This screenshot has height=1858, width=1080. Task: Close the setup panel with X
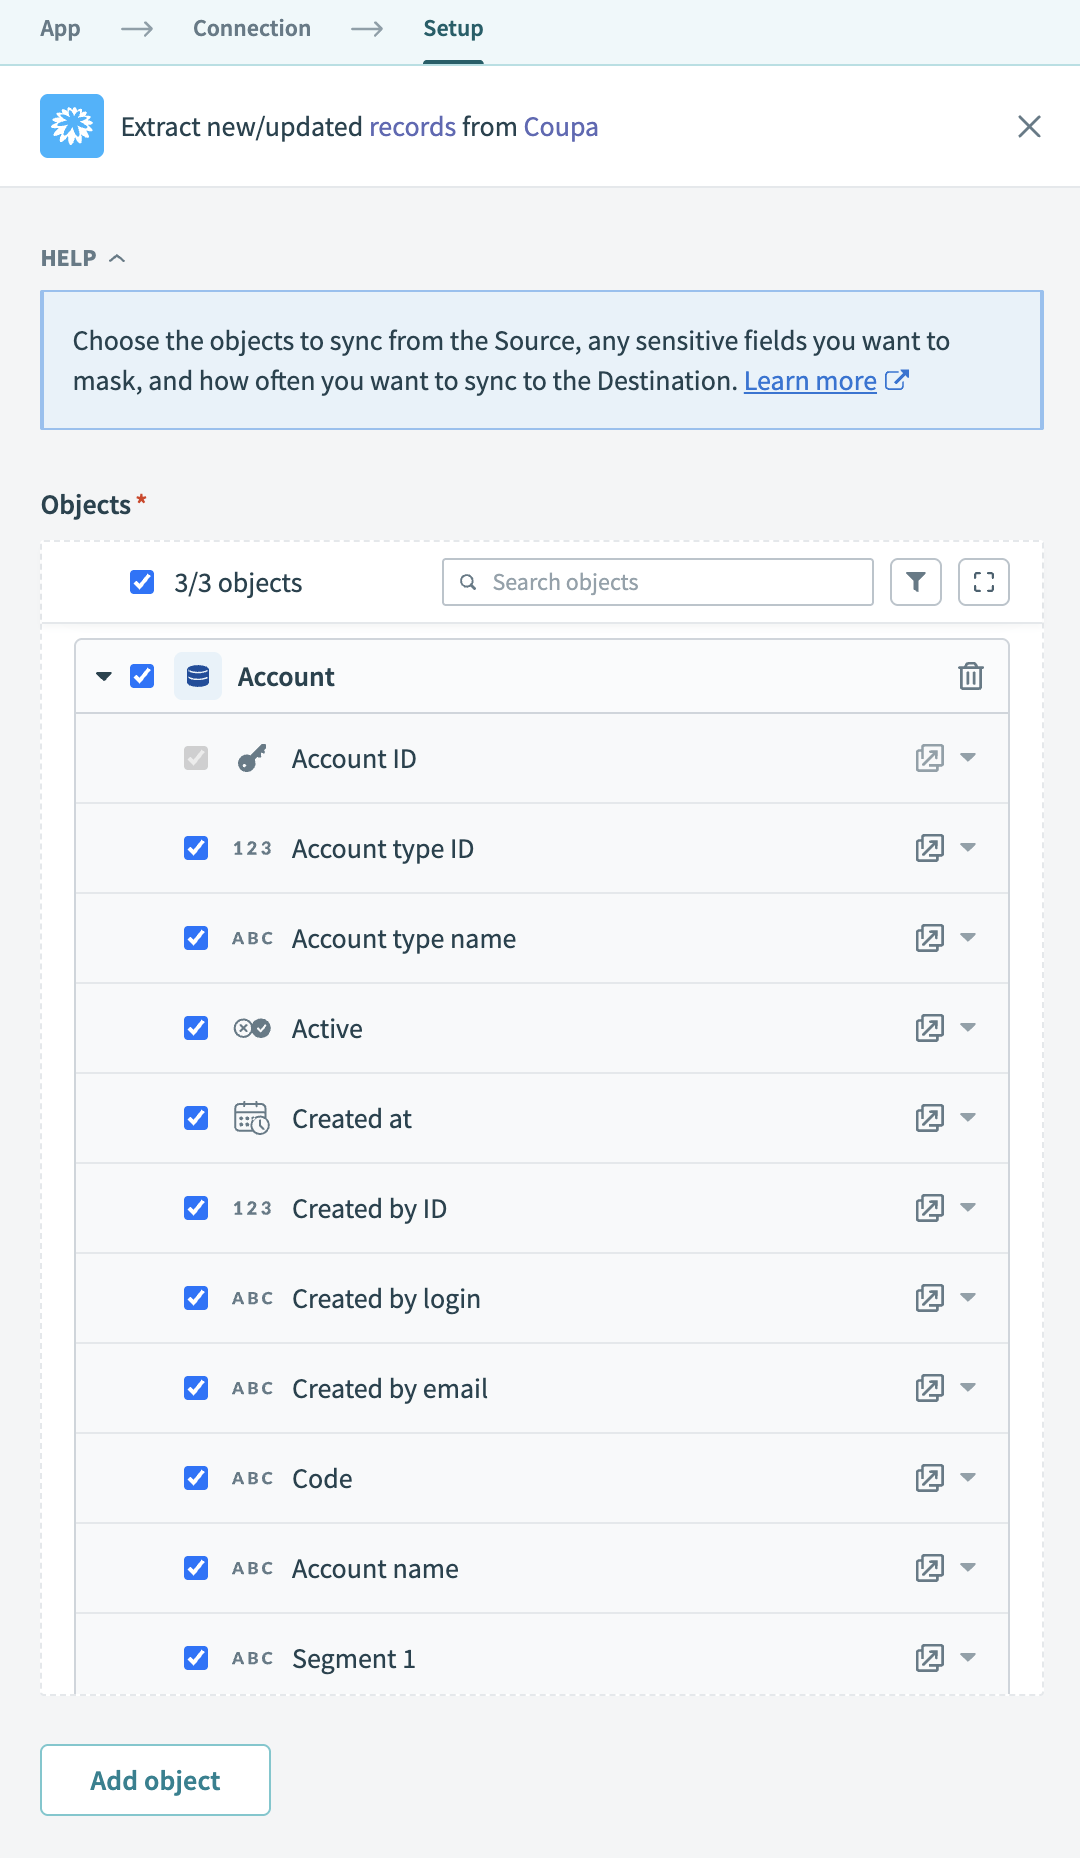coord(1029,126)
